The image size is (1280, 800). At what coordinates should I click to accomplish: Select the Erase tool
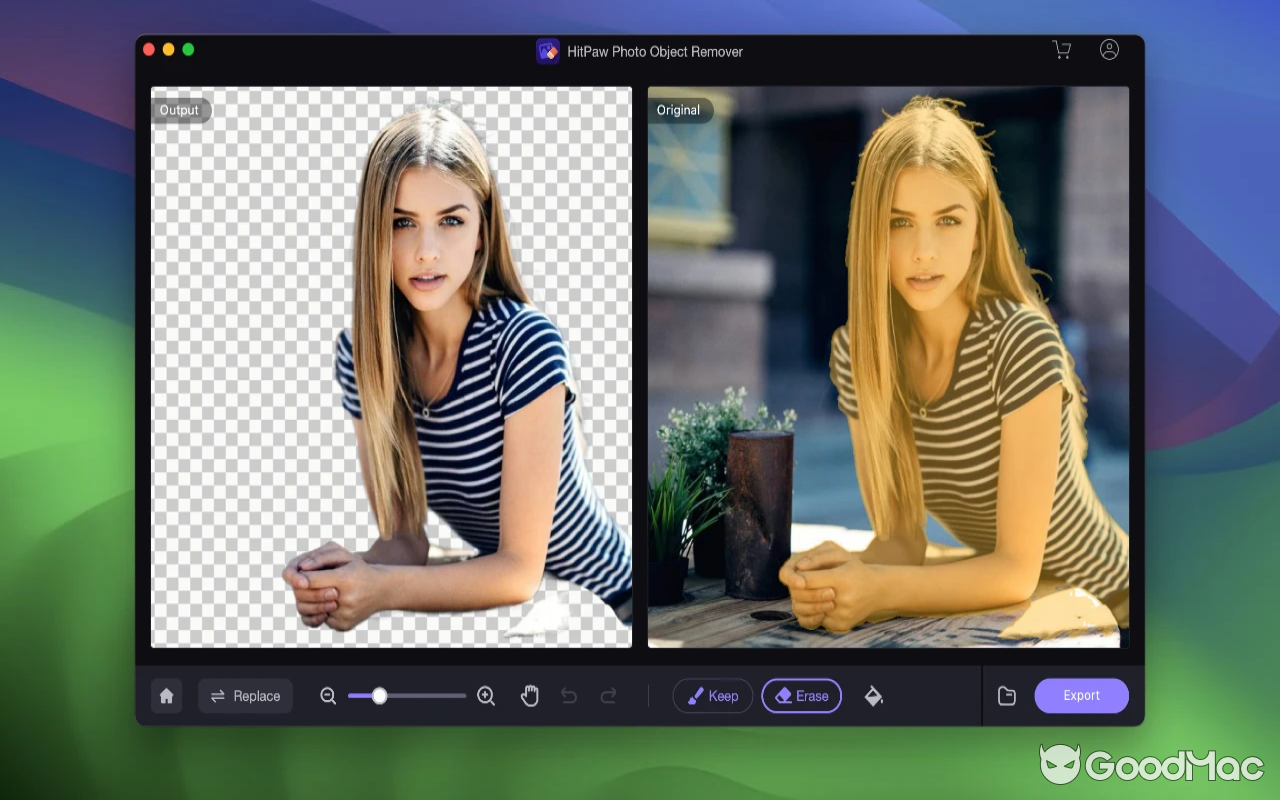tap(801, 695)
